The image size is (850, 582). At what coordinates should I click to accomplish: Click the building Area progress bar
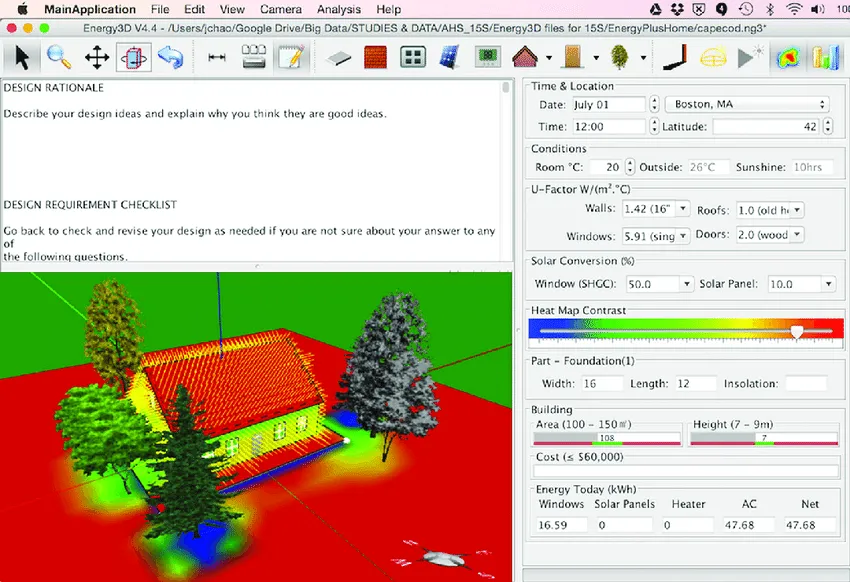[607, 438]
